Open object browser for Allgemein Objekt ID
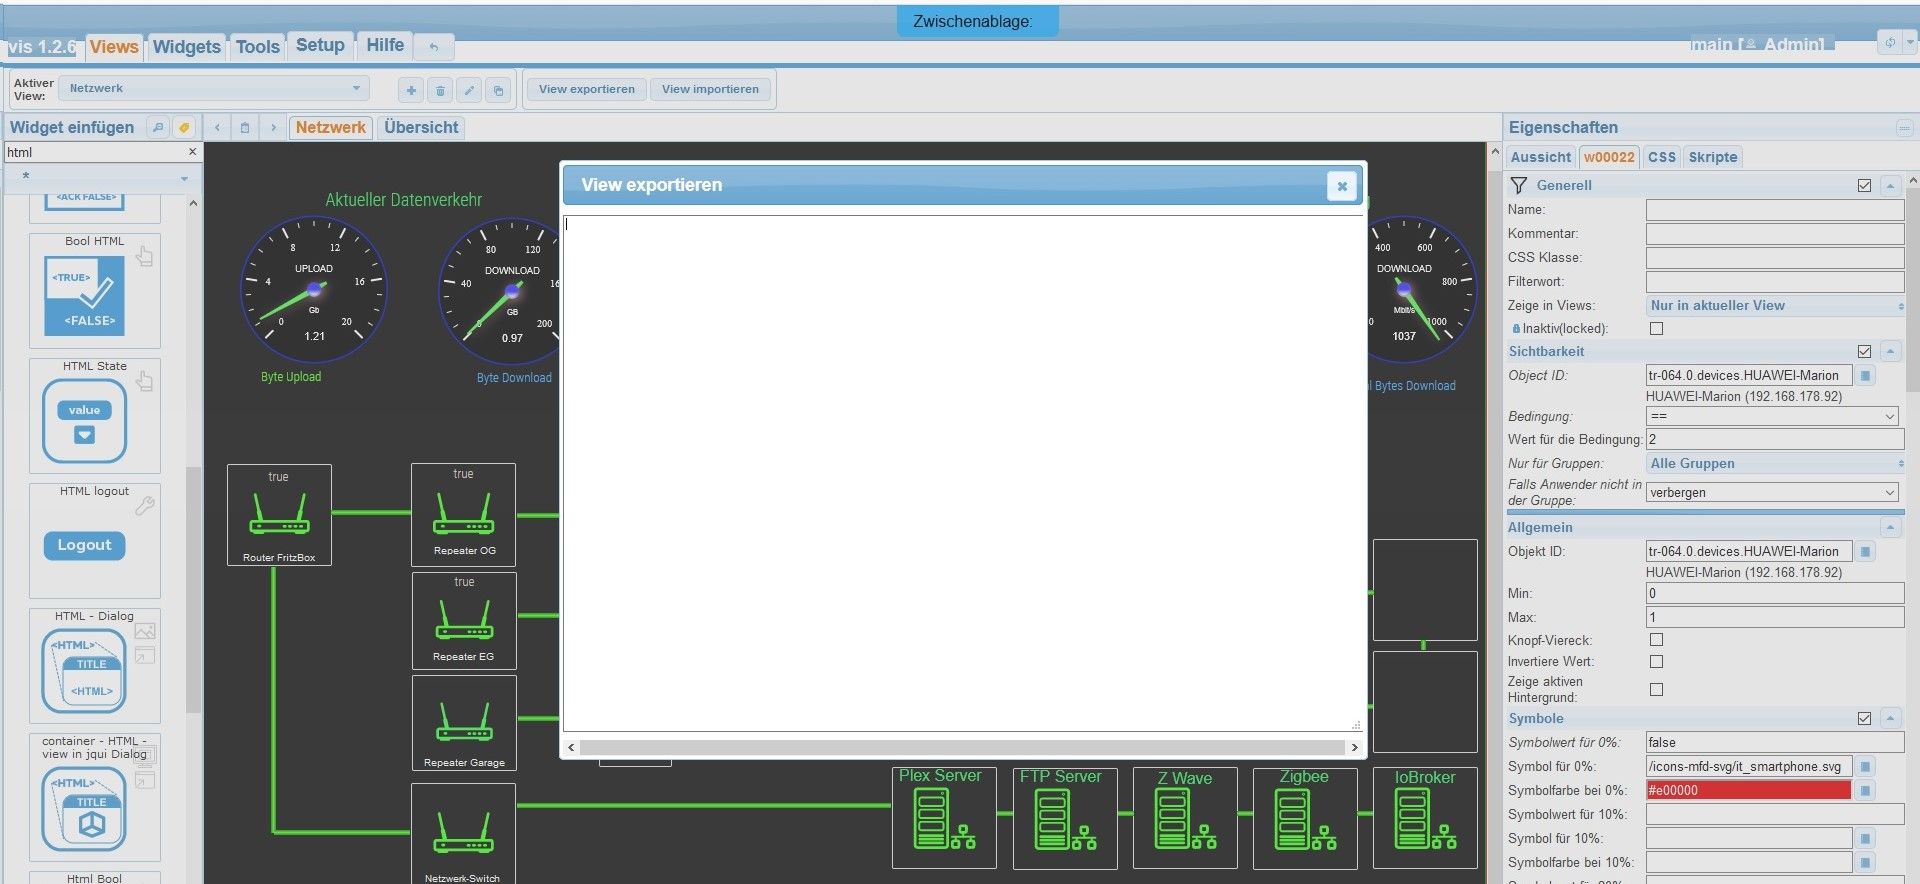The image size is (1920, 884). pos(1866,552)
